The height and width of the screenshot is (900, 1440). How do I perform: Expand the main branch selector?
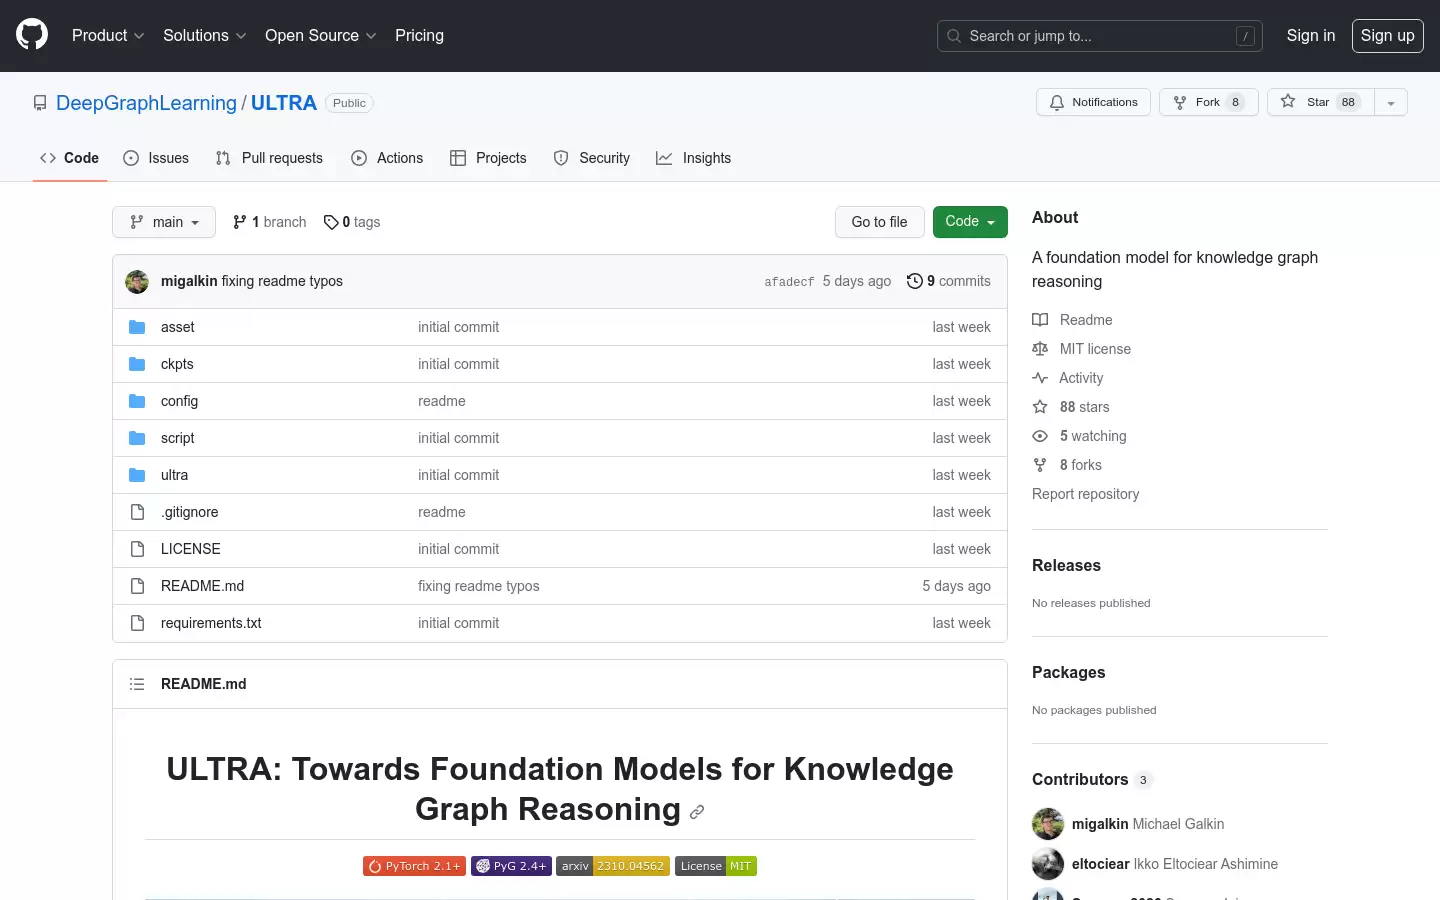pyautogui.click(x=164, y=222)
